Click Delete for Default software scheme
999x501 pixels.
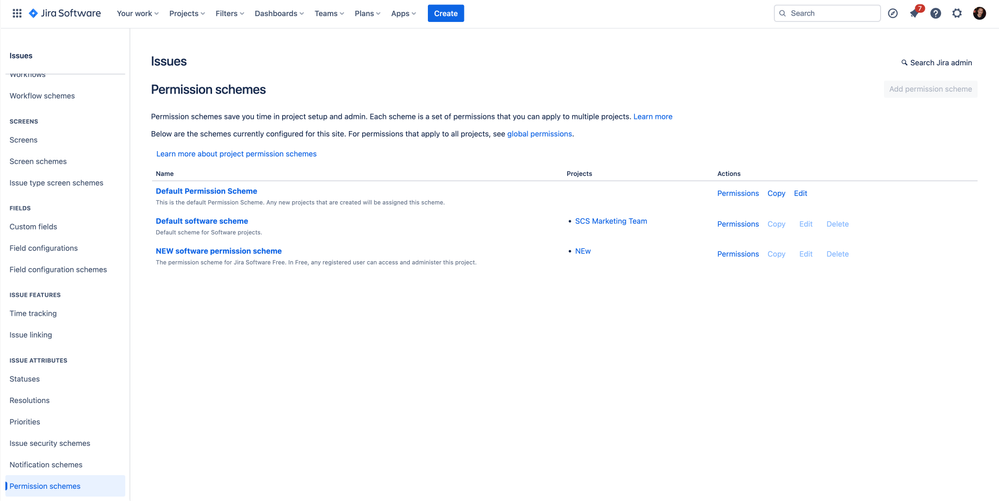tap(838, 224)
